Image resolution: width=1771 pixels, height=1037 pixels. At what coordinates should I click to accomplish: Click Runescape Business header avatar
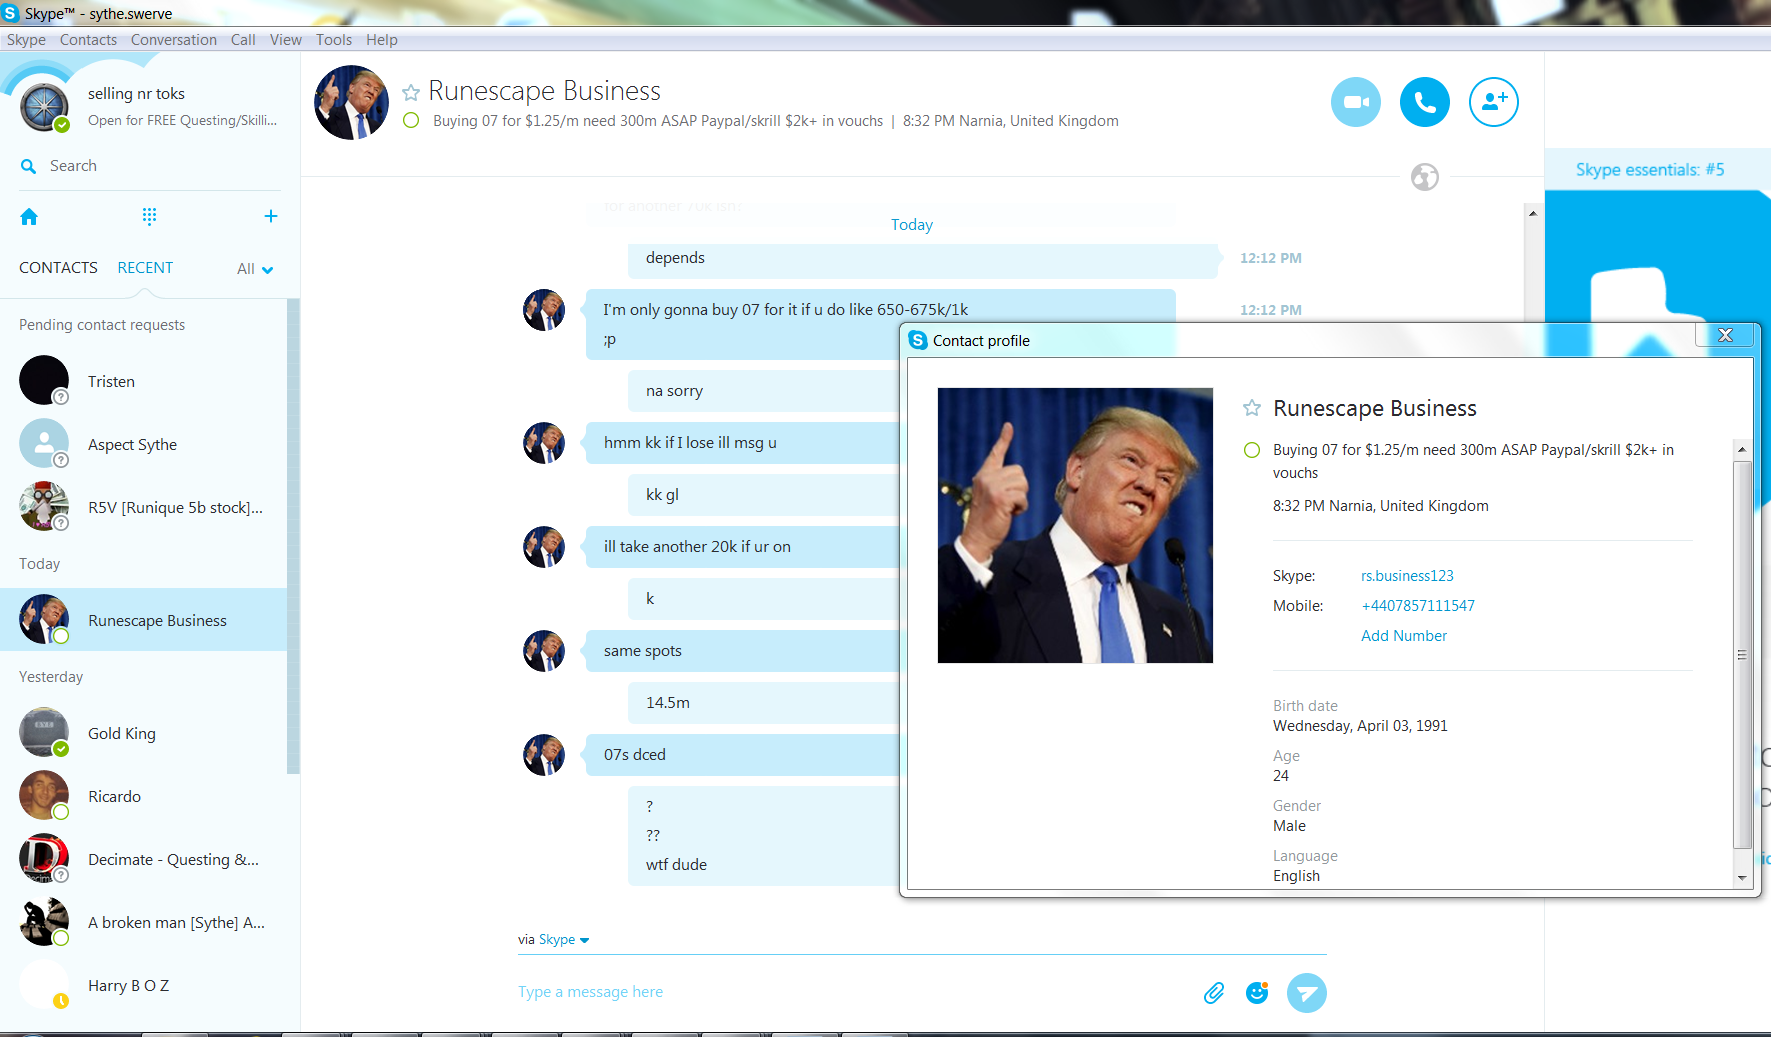[352, 102]
